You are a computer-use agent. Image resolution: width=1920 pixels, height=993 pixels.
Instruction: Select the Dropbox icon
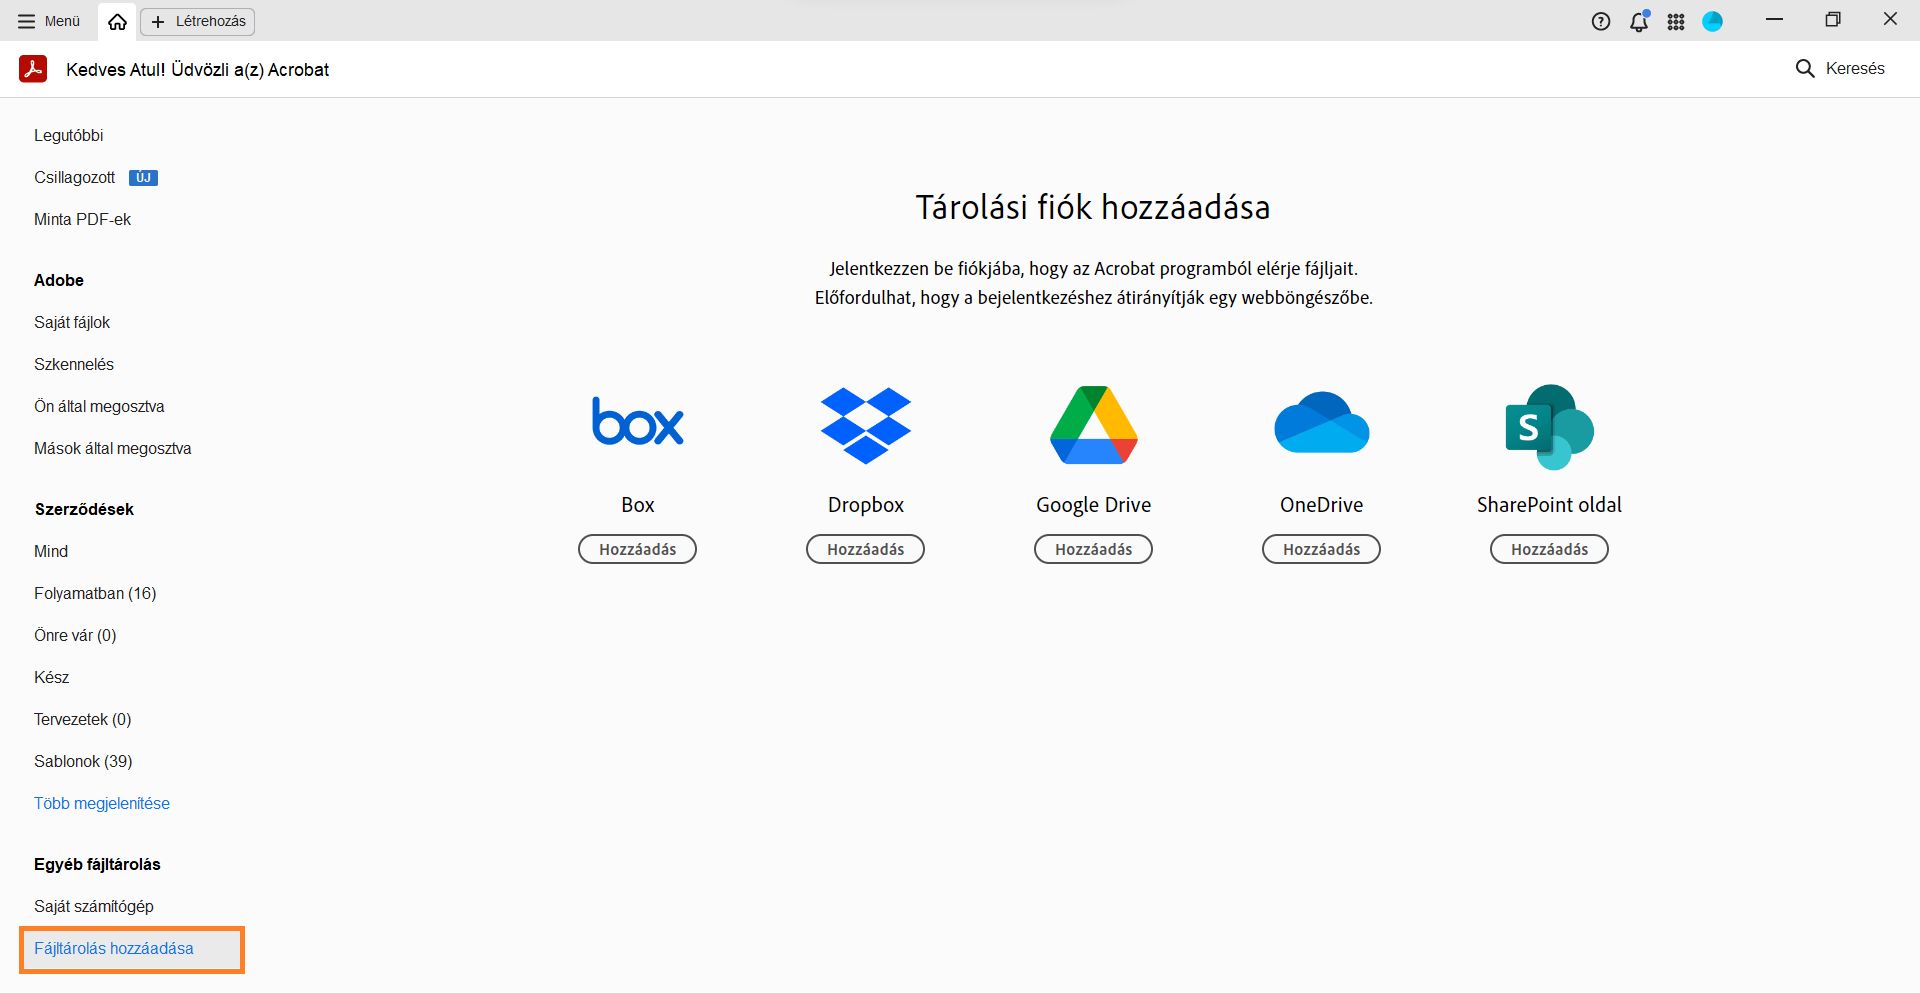(865, 424)
